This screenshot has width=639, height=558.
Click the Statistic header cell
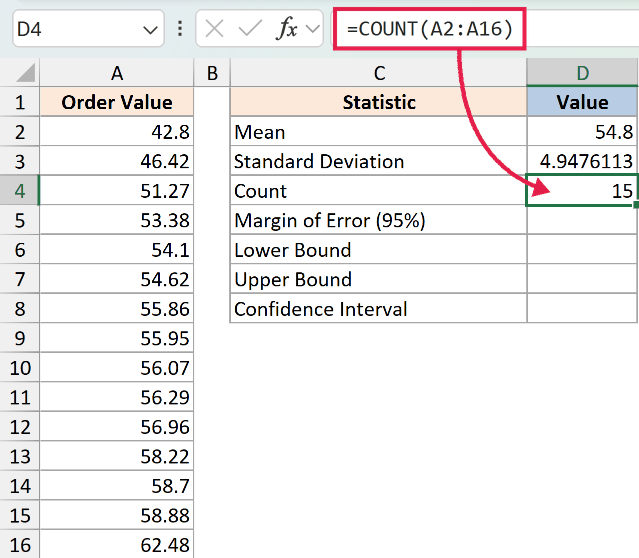tap(379, 102)
